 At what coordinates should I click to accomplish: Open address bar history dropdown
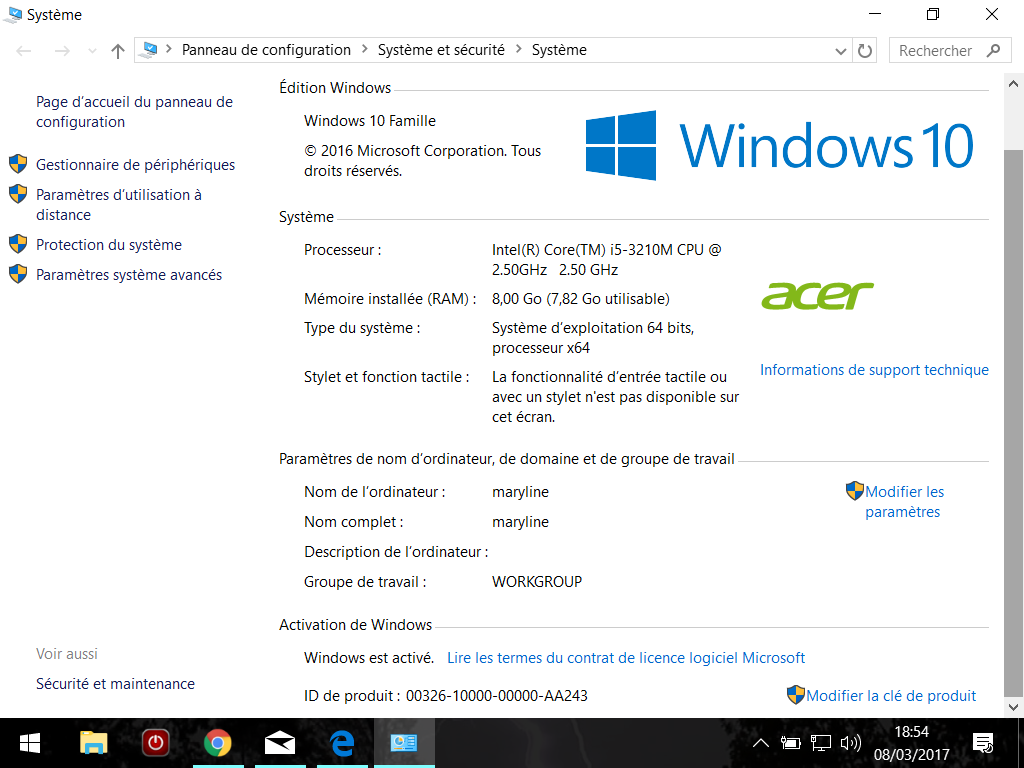pyautogui.click(x=840, y=51)
